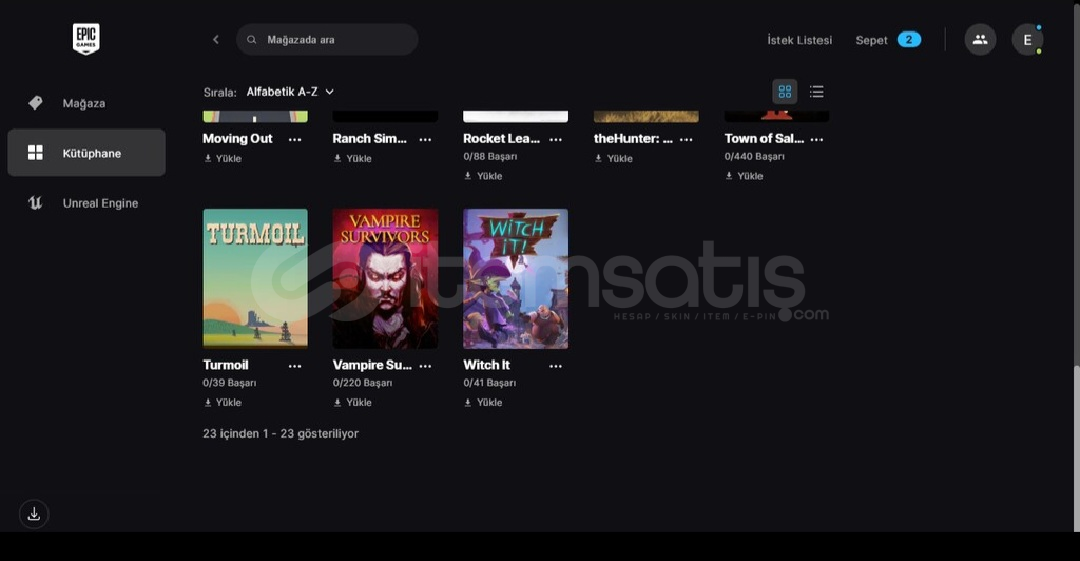This screenshot has width=1080, height=561.
Task: Switch to list view
Action: pos(816,91)
